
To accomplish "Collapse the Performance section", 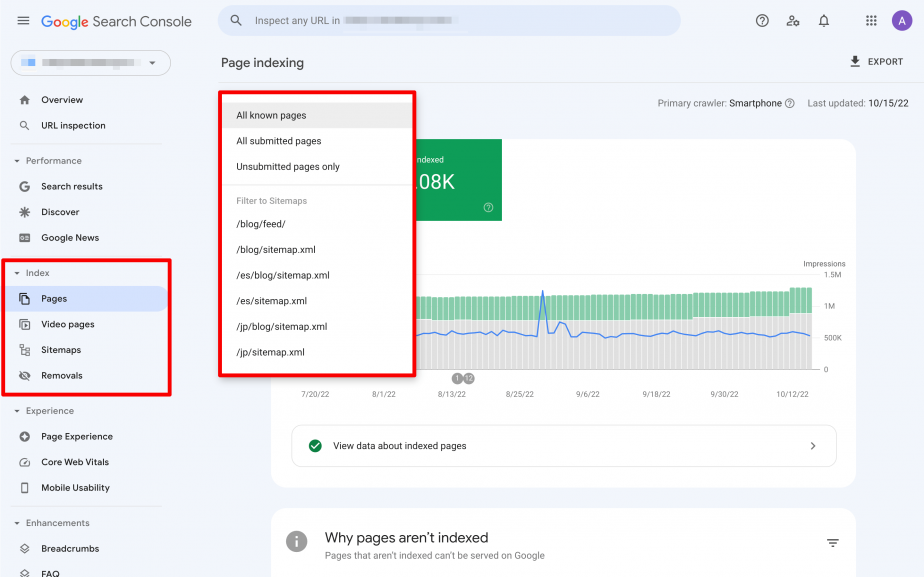I will point(16,161).
